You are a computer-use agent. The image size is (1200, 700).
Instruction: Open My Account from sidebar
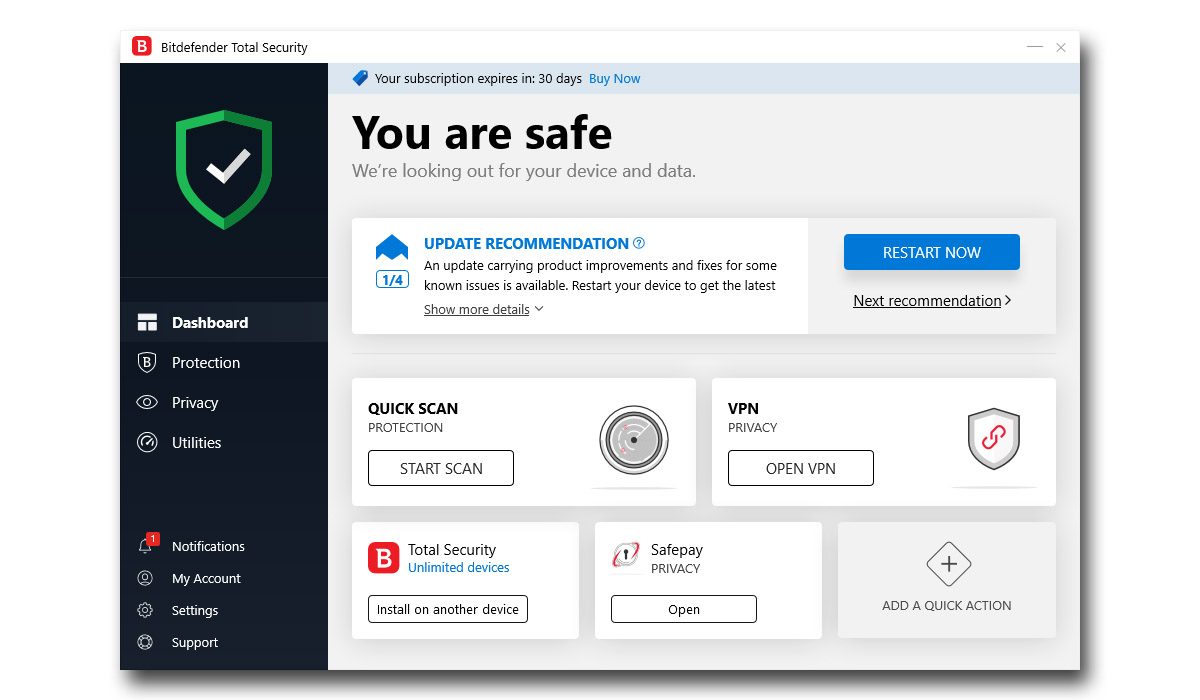[x=205, y=578]
